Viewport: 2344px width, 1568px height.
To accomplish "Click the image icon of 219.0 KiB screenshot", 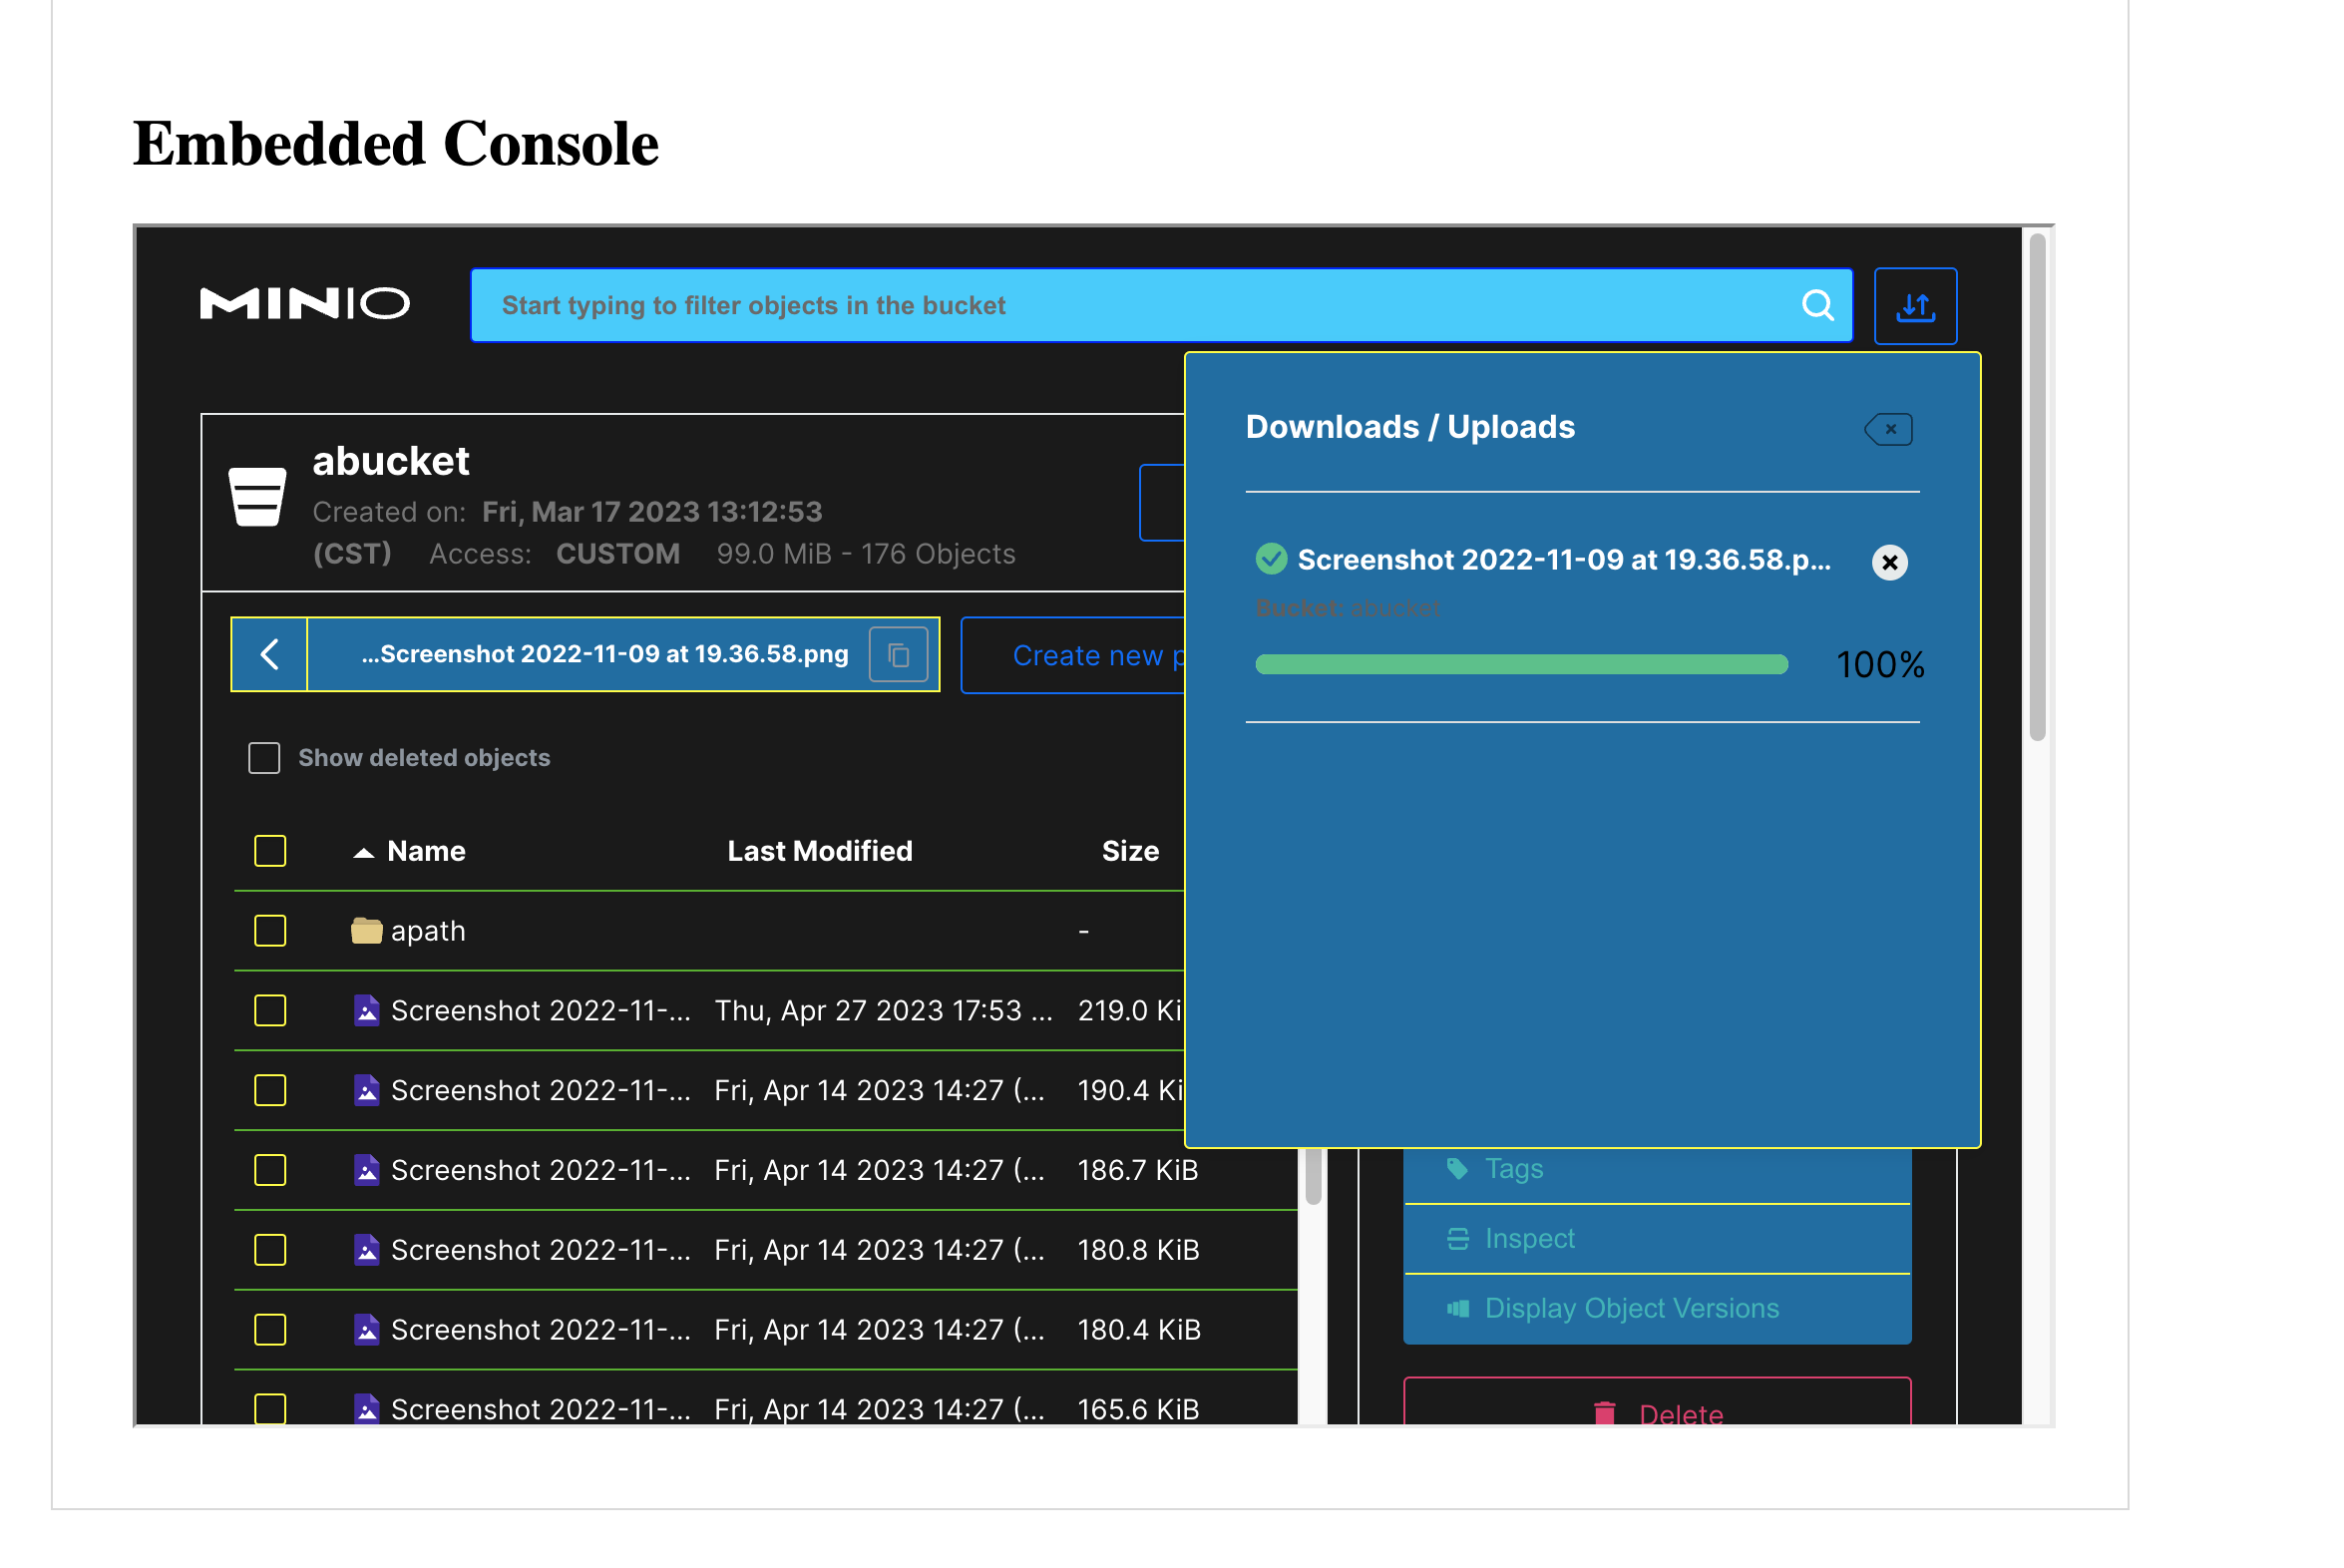I will pos(366,1010).
